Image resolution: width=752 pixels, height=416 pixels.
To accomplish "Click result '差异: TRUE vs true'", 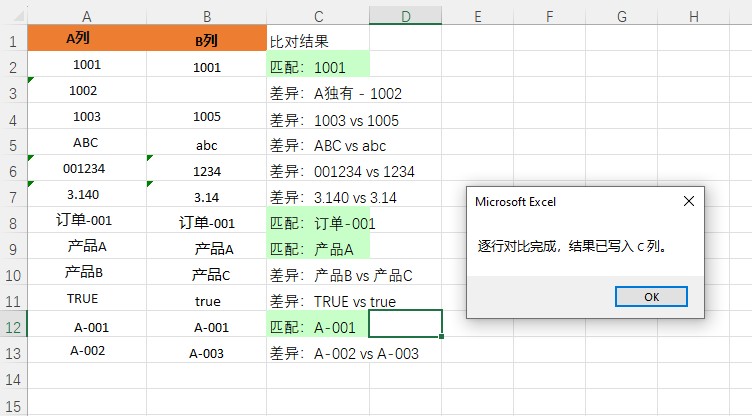I will coord(333,301).
